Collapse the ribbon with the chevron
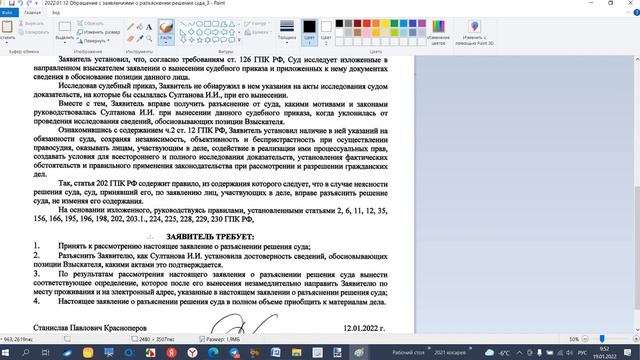This screenshot has height=360, width=640. (628, 13)
